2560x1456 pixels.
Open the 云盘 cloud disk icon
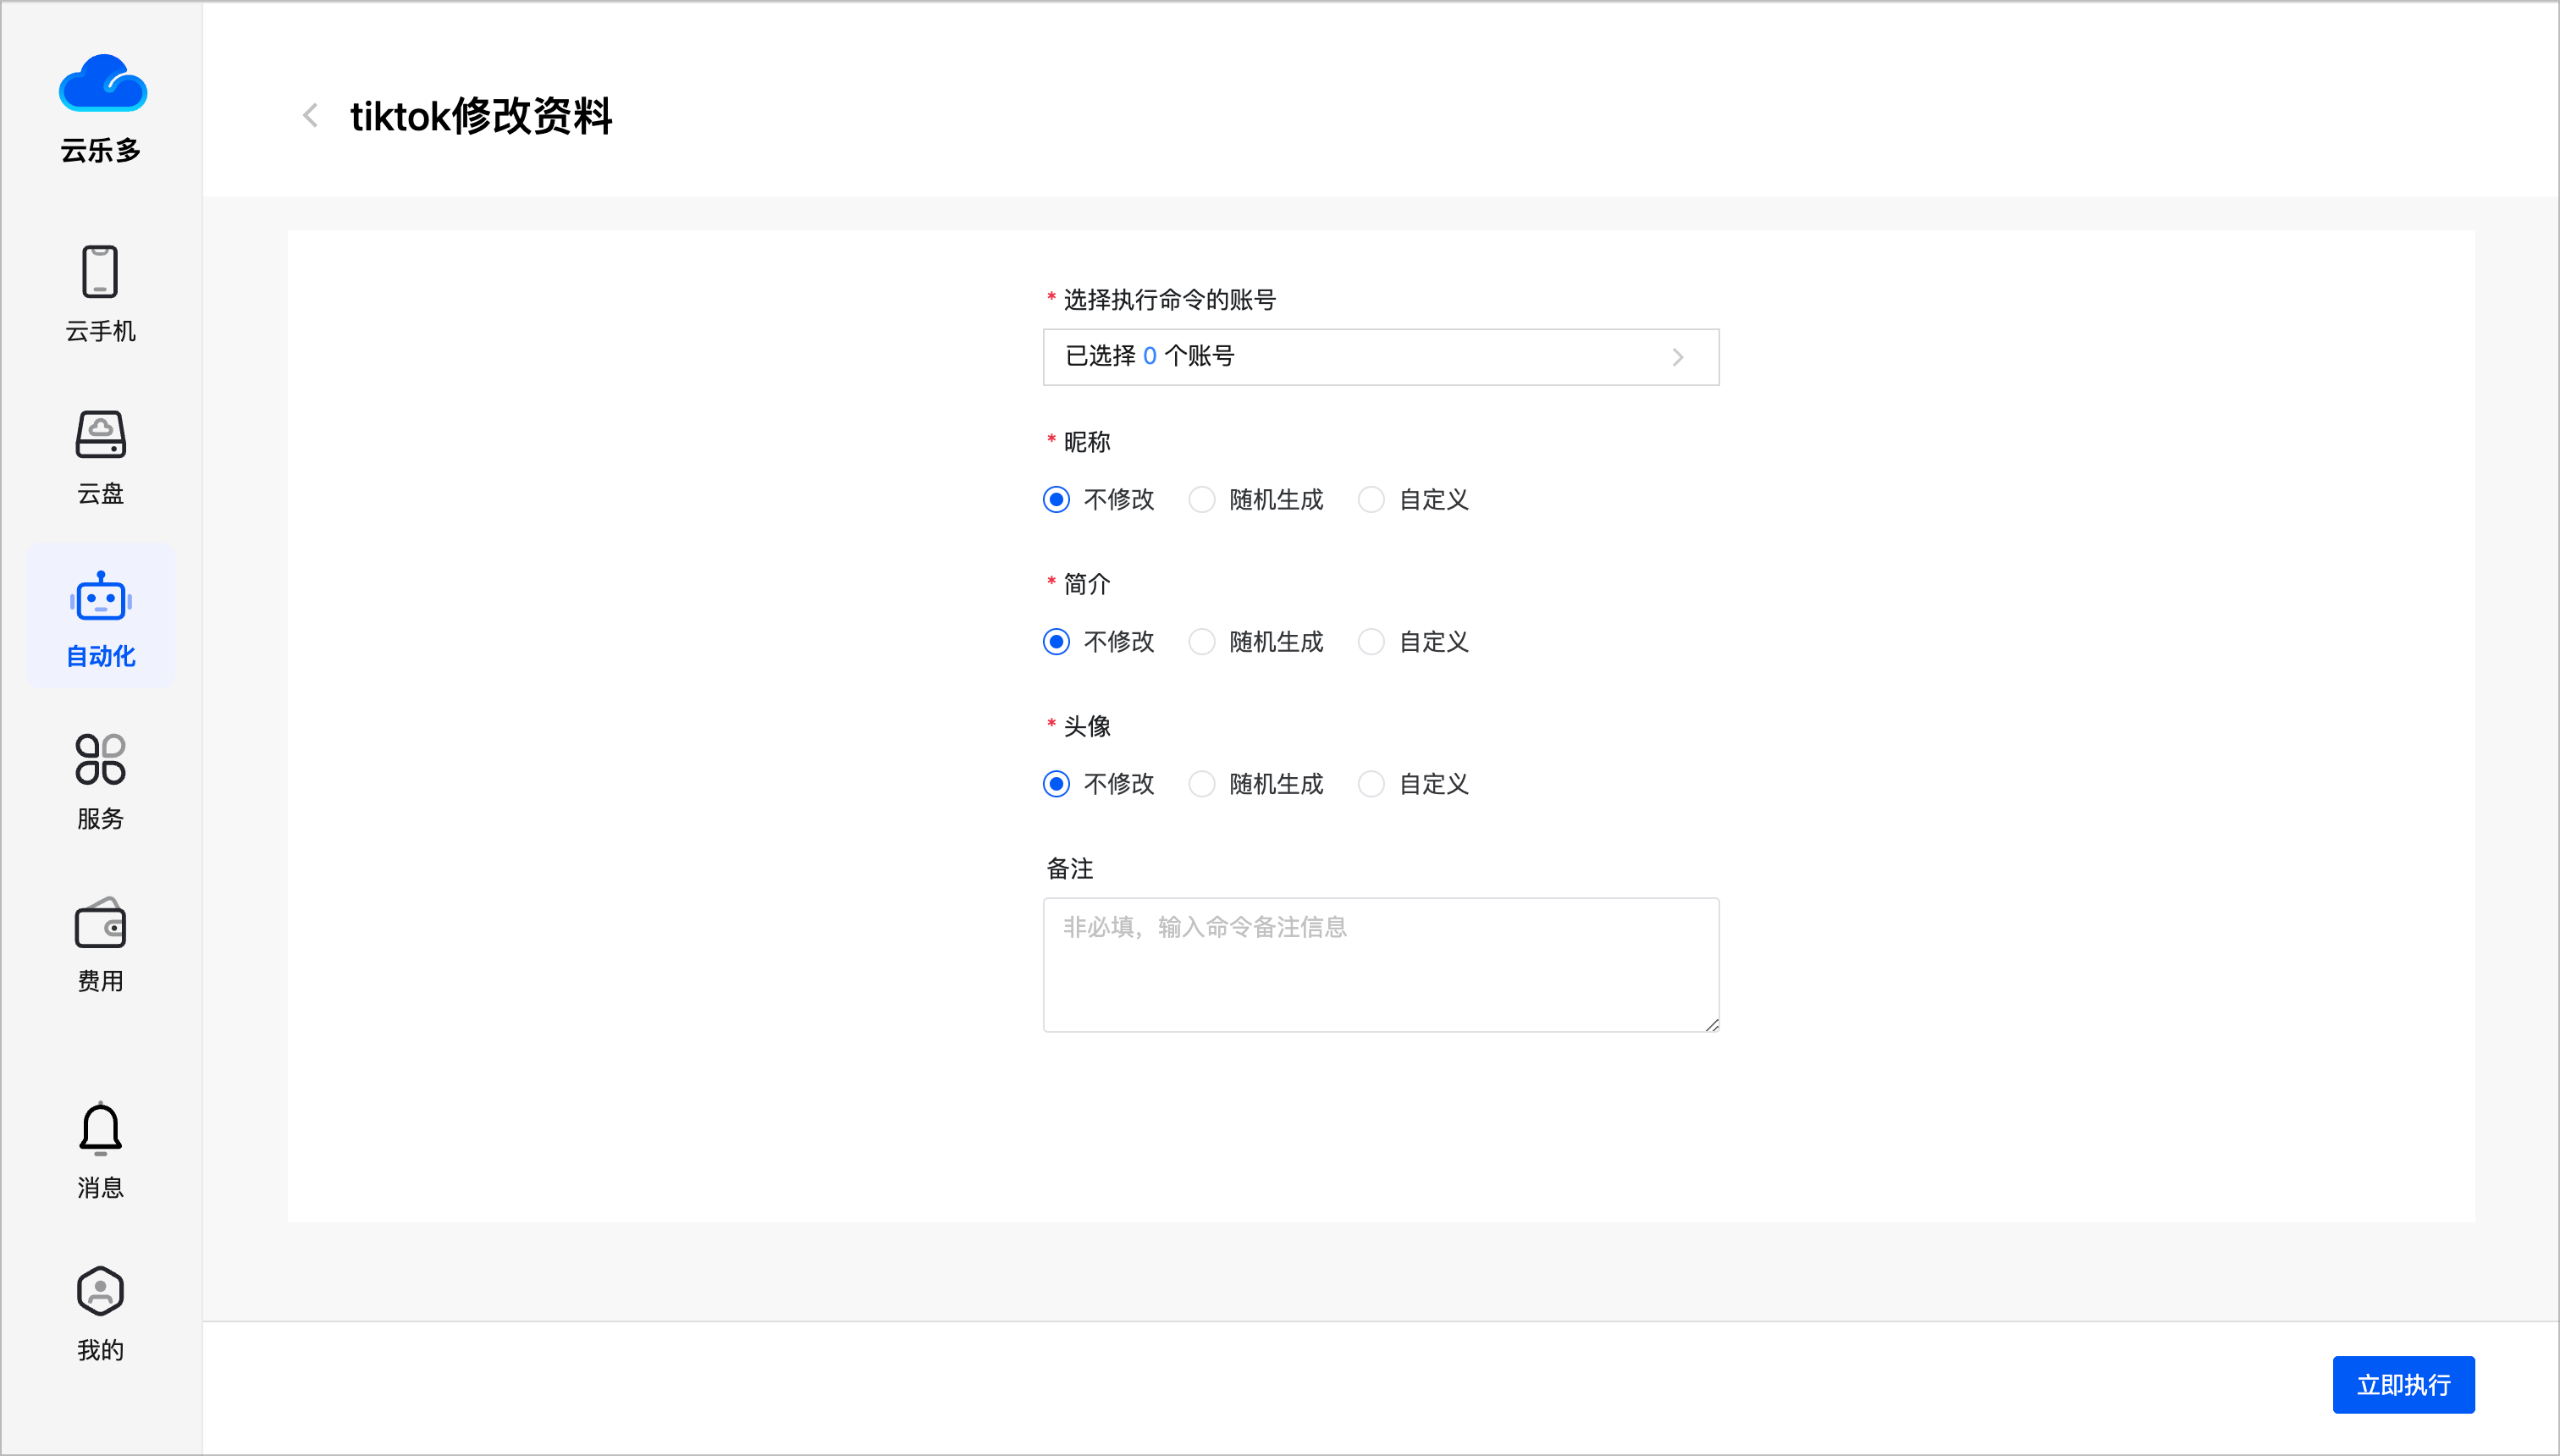point(100,434)
